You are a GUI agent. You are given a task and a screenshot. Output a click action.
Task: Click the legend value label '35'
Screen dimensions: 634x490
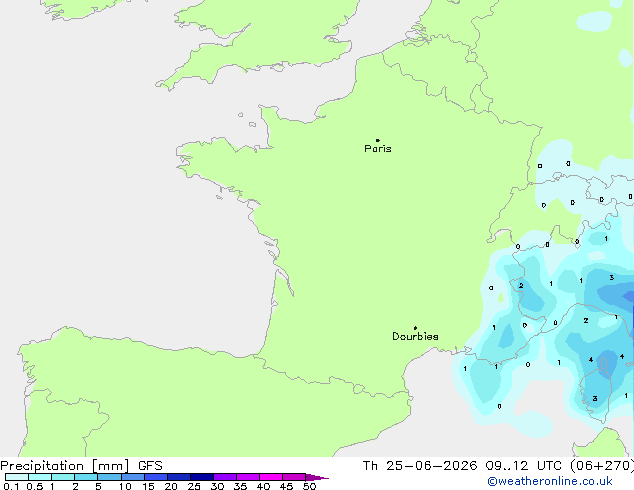[x=240, y=486]
